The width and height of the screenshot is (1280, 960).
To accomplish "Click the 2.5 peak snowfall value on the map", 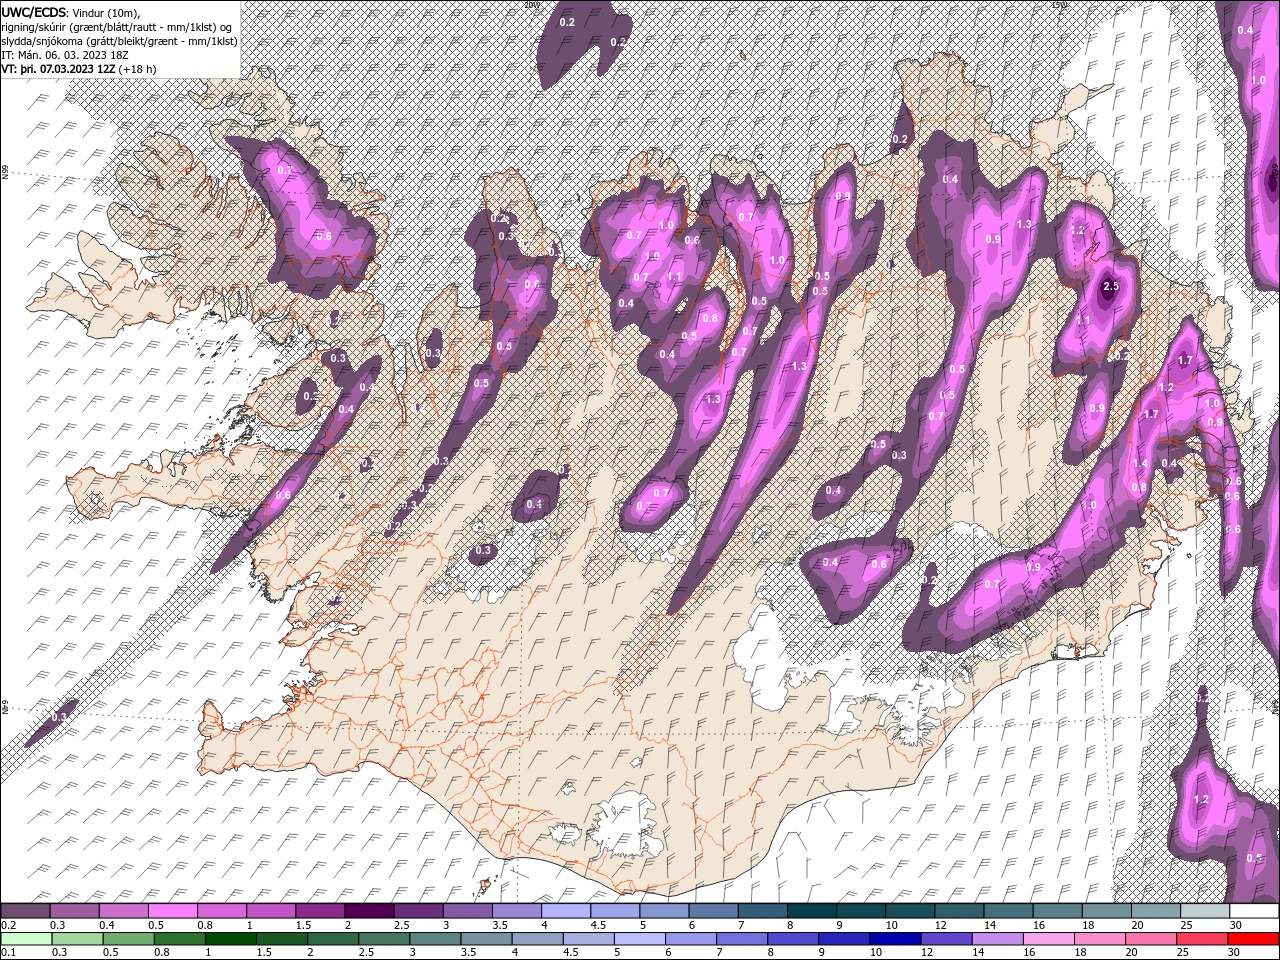I will coord(1110,287).
